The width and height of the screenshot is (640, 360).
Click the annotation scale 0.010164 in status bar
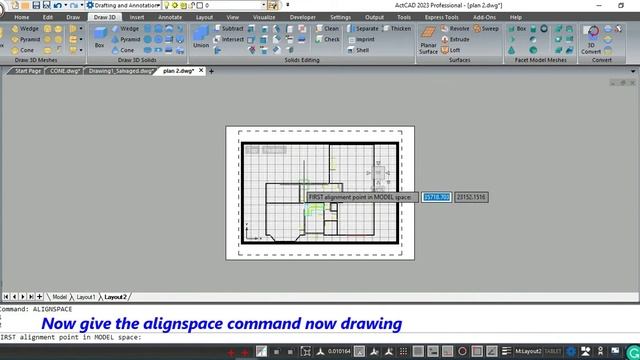pyautogui.click(x=338, y=351)
